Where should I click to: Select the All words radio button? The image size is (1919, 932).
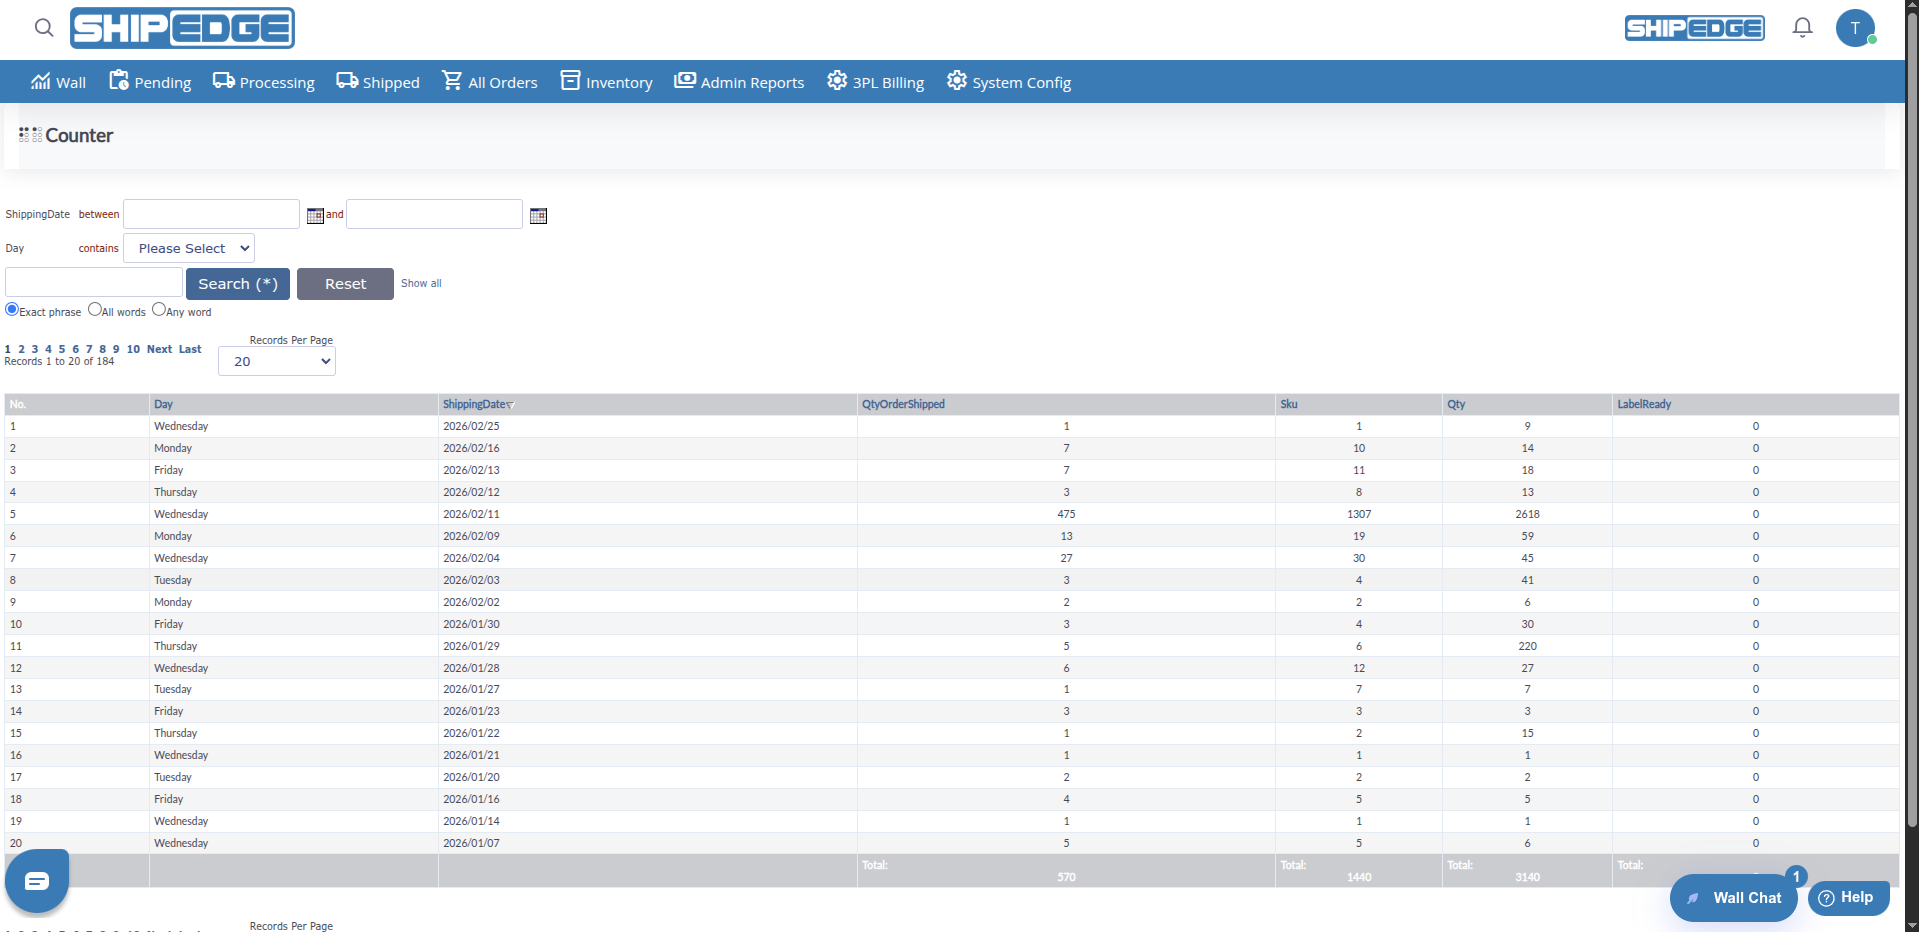(95, 310)
